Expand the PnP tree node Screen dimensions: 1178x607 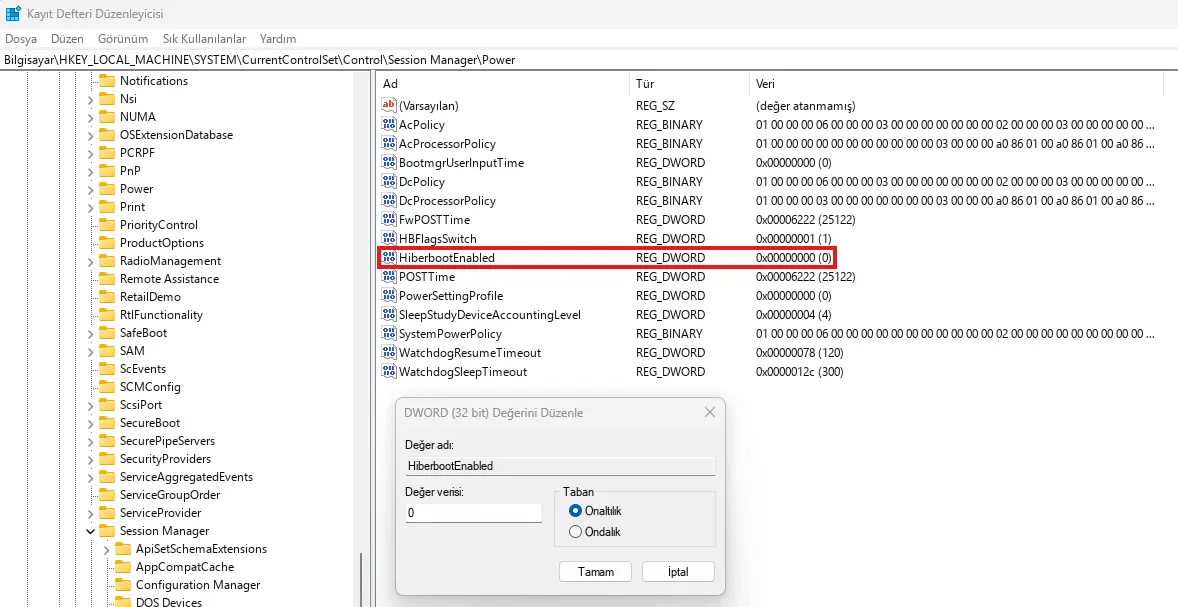(x=90, y=171)
